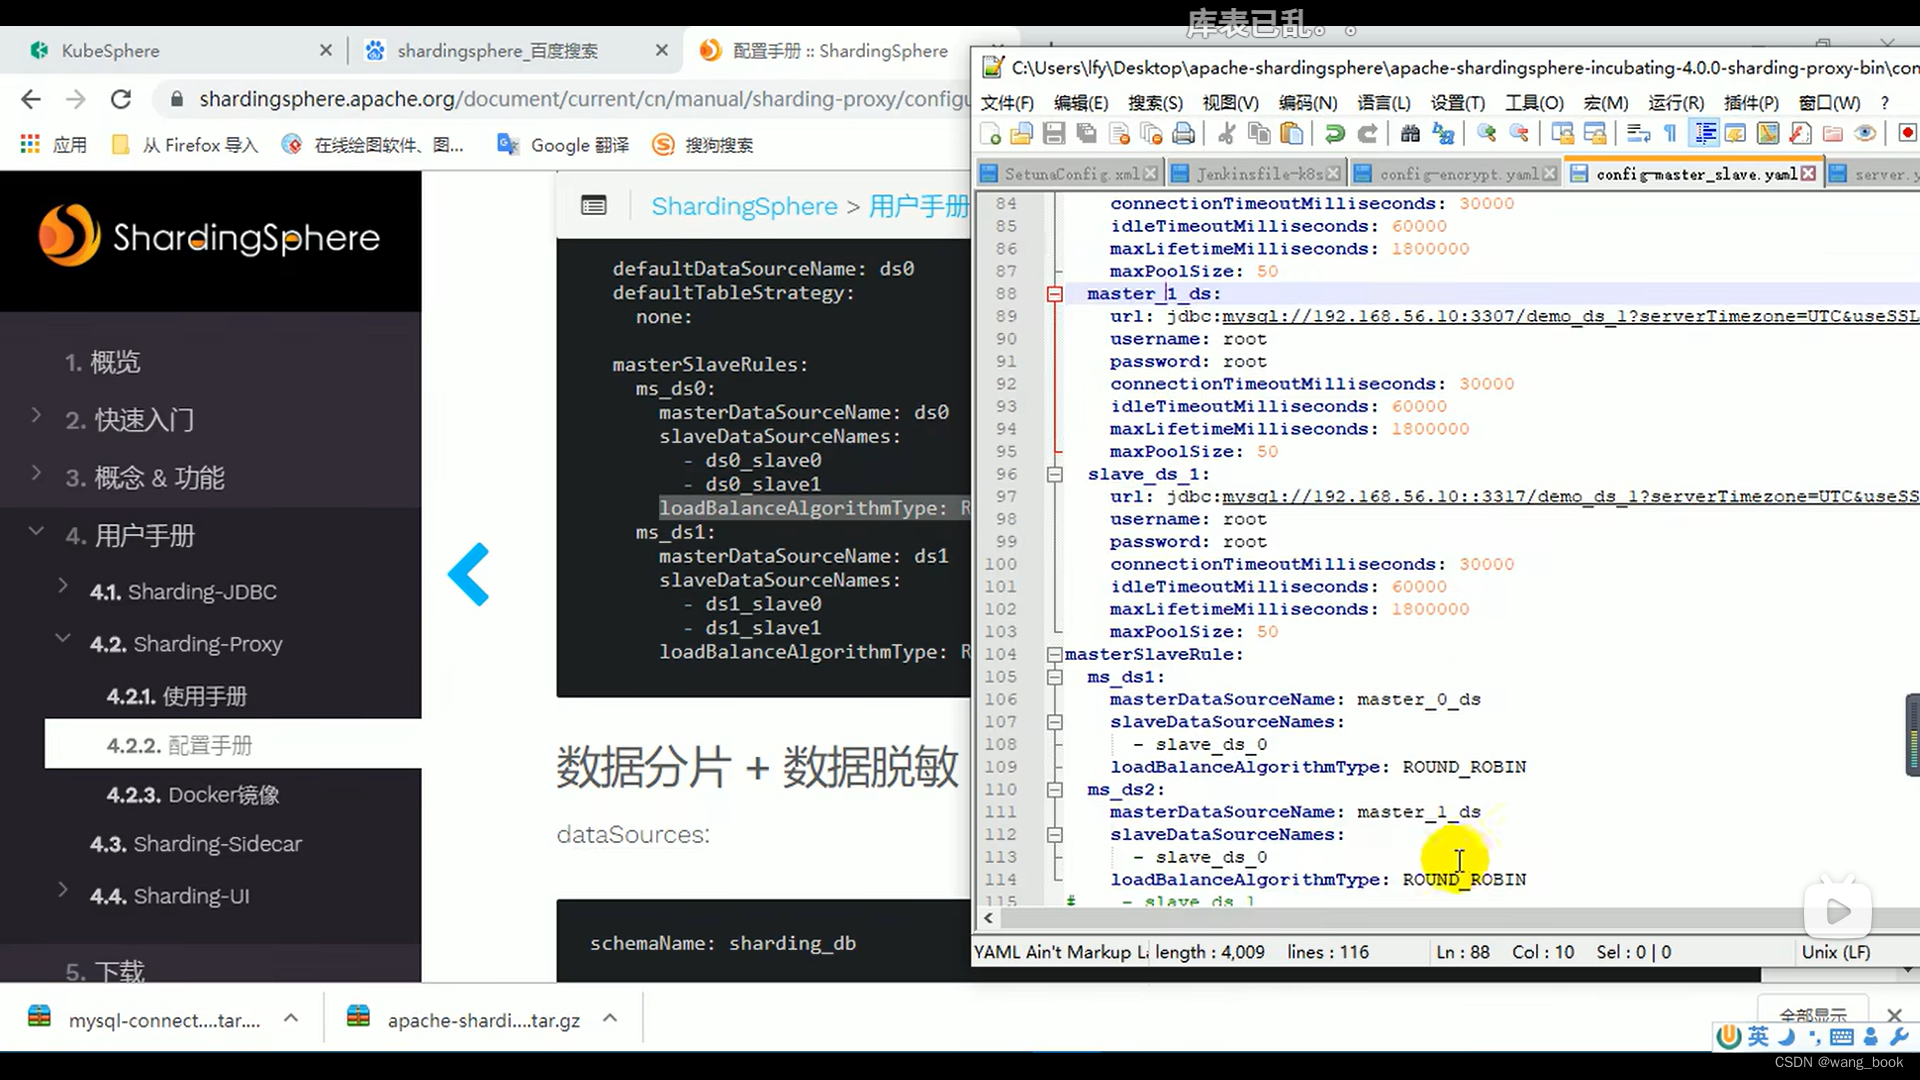Open the 插件(P) menu

1751,103
